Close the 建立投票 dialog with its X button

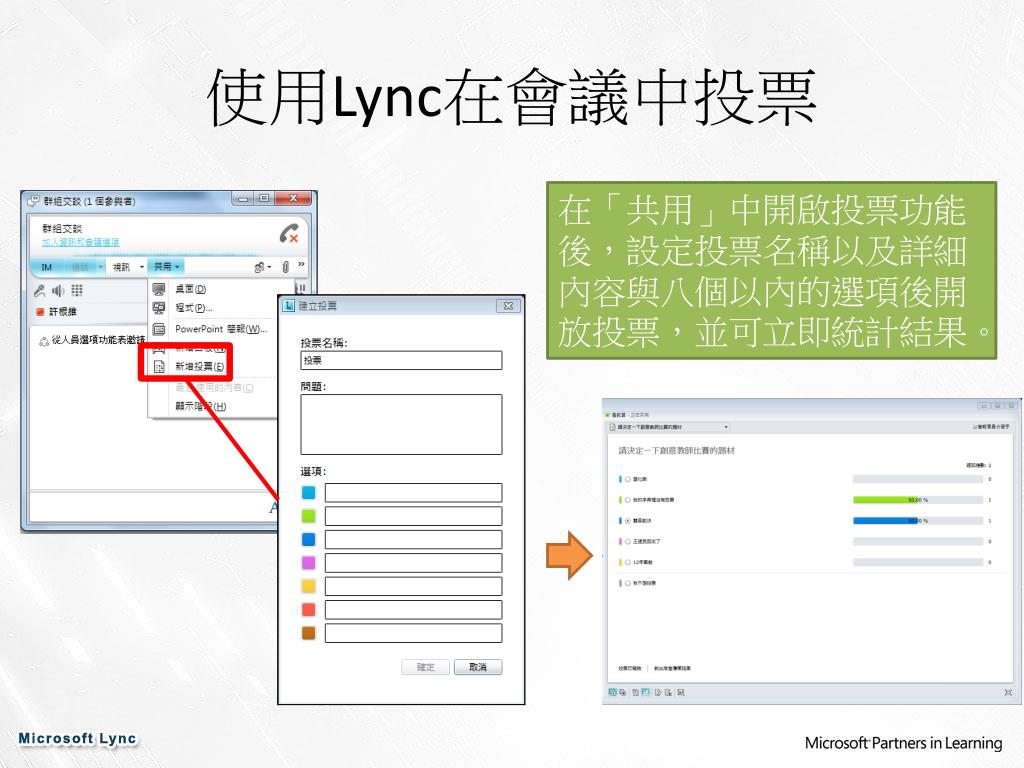tap(508, 306)
